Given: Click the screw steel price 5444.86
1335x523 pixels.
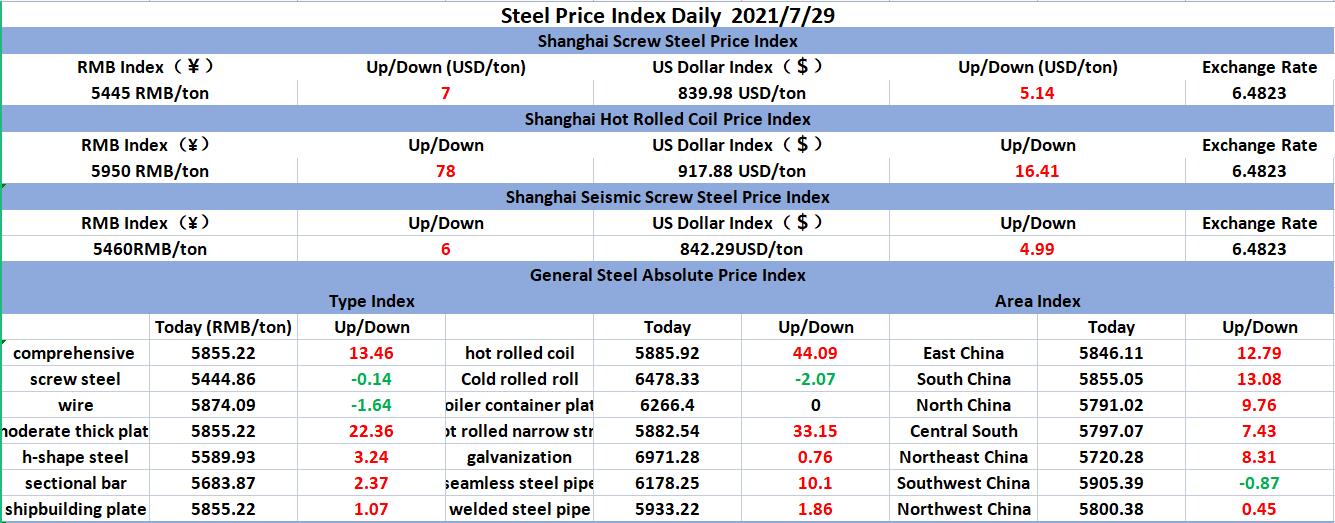Looking at the screenshot, I should (223, 379).
